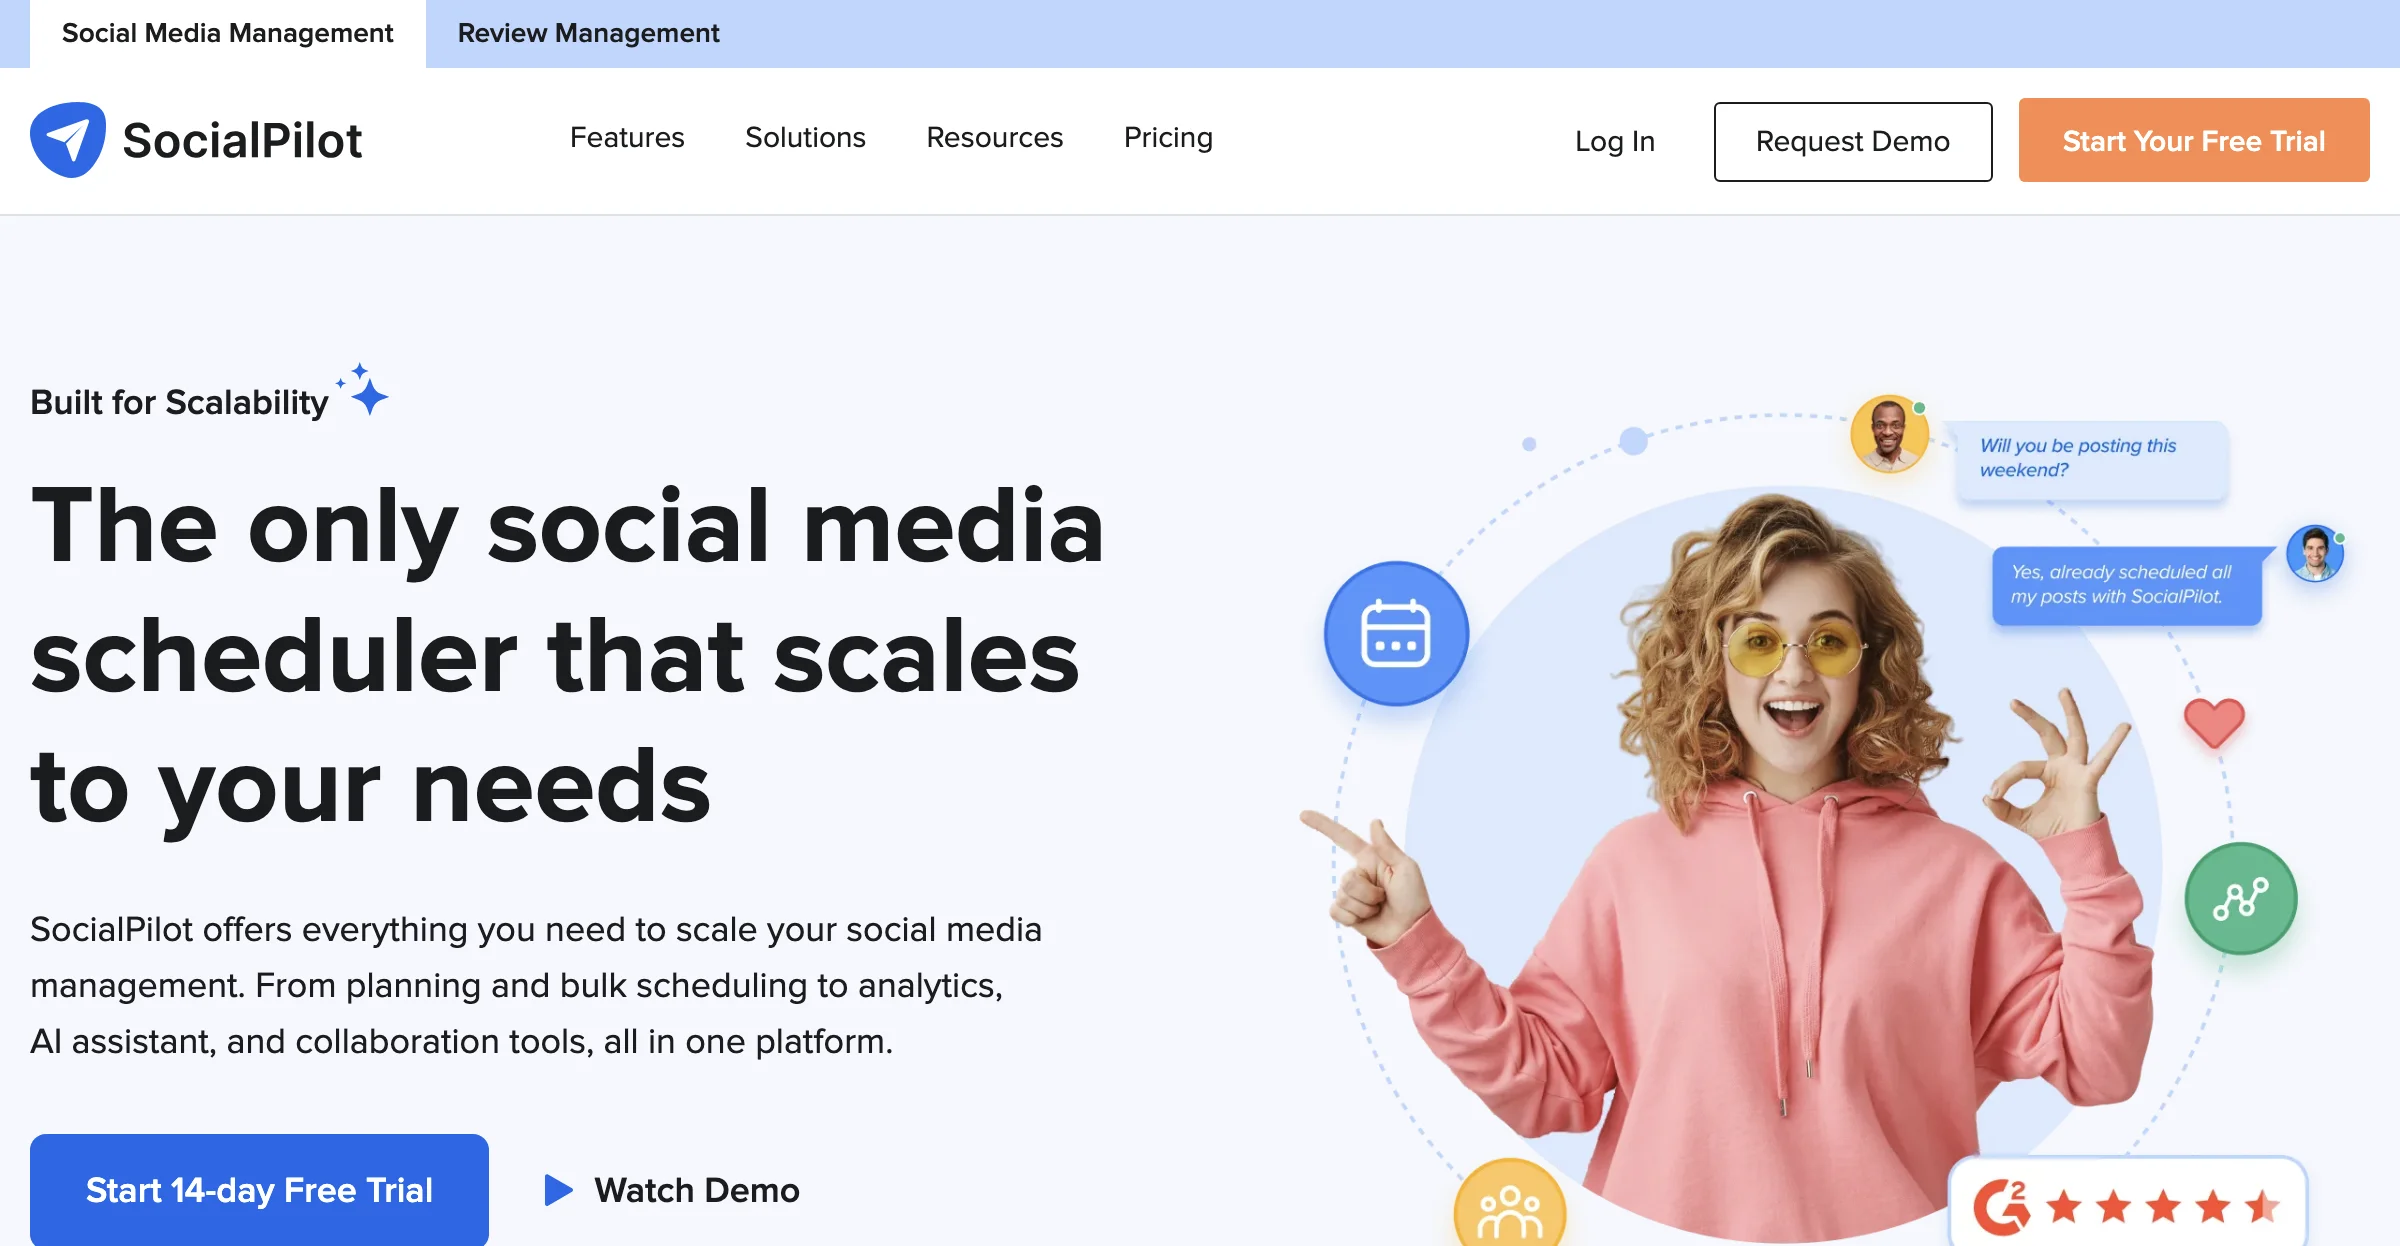Screen dimensions: 2400x1246
Task: Click the SocialPilot paper plane logo icon
Action: [x=68, y=140]
